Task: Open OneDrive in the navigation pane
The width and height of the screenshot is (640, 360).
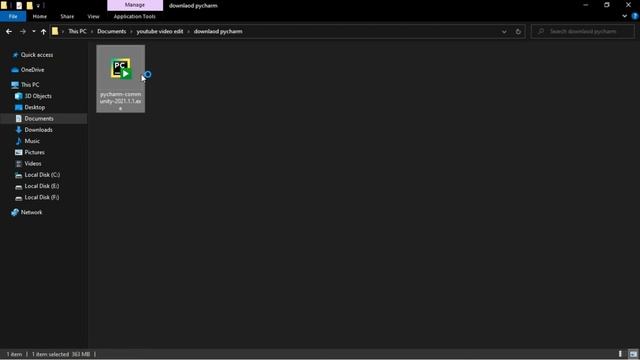Action: tap(32, 70)
